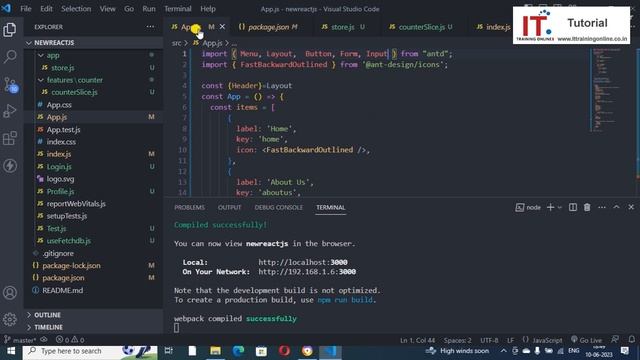Open the Run and Debug view

tap(10, 111)
